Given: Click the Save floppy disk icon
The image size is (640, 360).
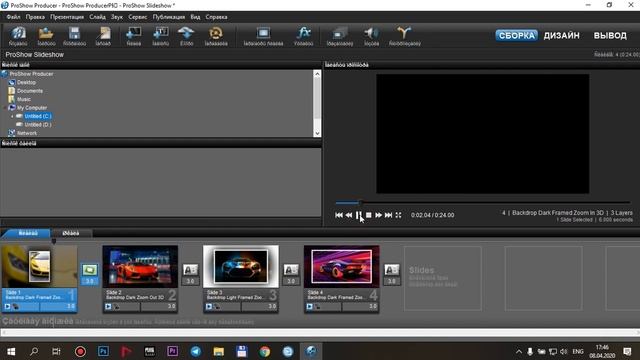Looking at the screenshot, I should (x=74, y=36).
